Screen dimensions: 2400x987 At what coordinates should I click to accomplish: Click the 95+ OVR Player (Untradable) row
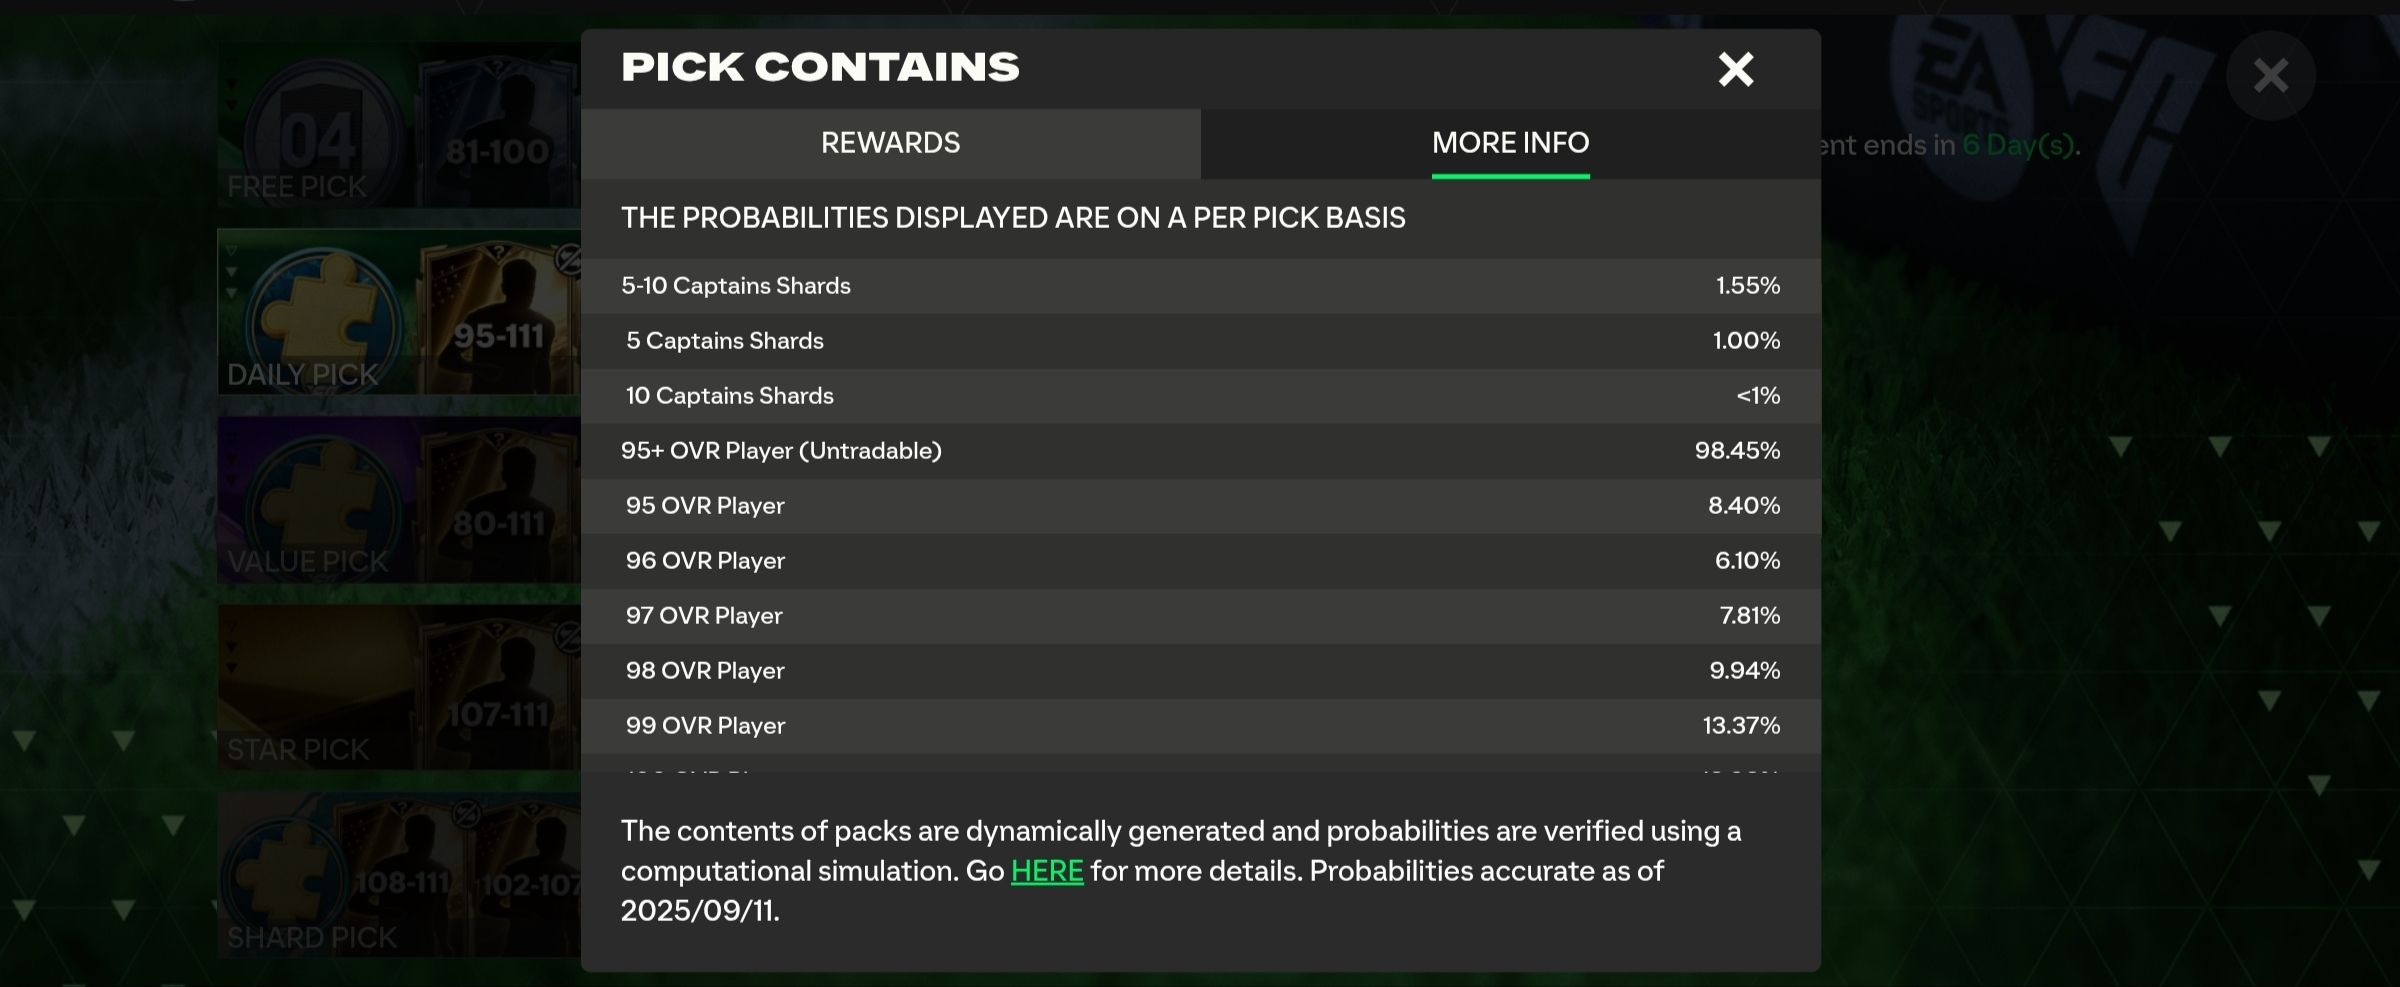pyautogui.click(x=1200, y=451)
